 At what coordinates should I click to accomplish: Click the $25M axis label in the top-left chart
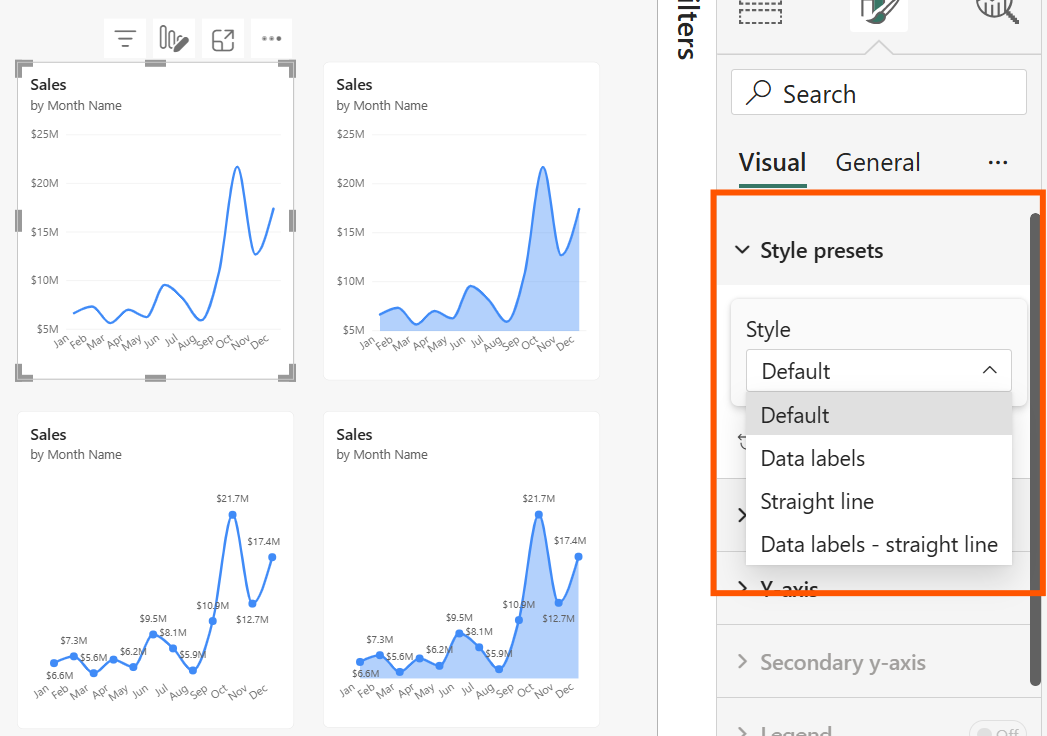click(x=45, y=134)
